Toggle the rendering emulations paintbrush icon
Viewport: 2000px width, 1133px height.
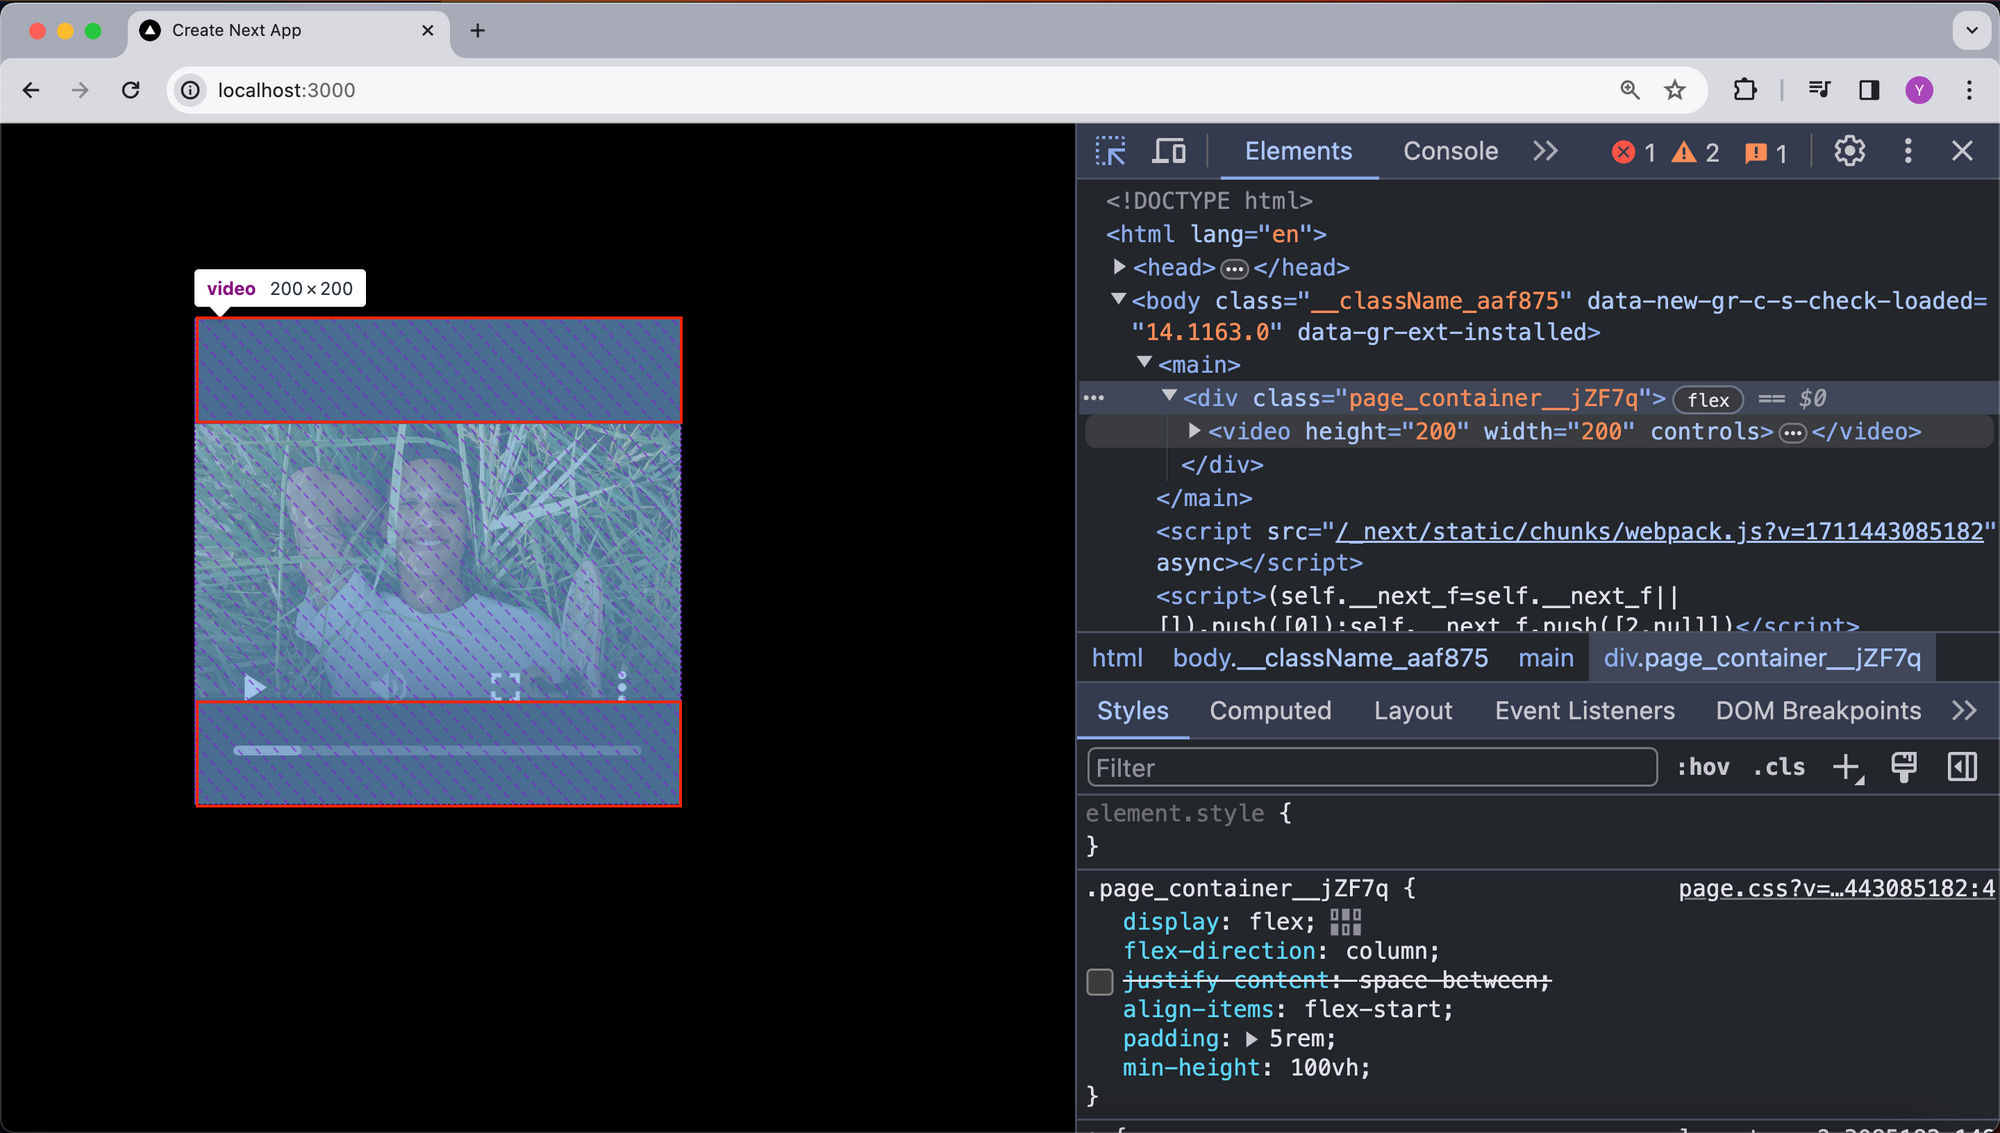pyautogui.click(x=1904, y=767)
